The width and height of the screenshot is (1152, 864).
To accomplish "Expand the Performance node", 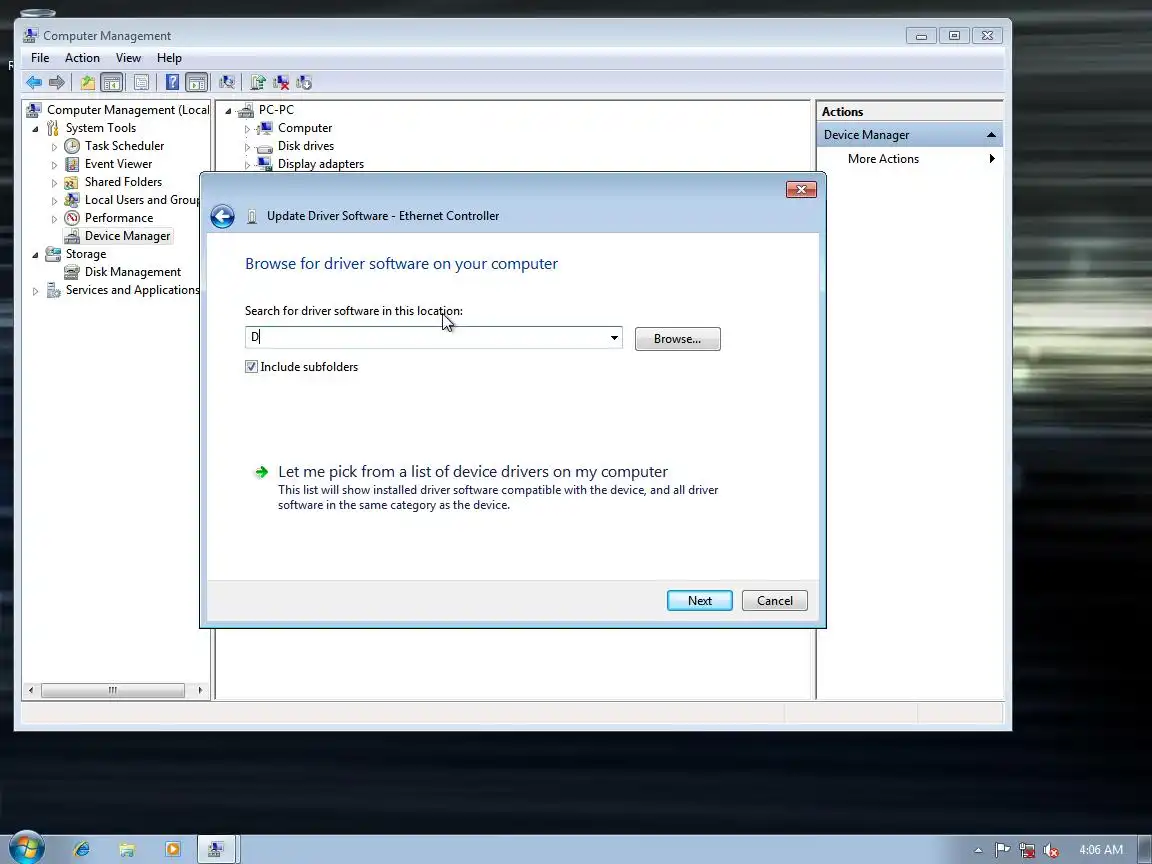I will click(54, 219).
